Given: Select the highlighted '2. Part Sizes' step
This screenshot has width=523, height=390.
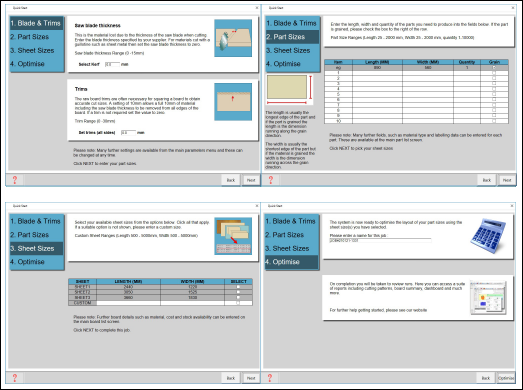Looking at the screenshot, I should click(x=292, y=37).
